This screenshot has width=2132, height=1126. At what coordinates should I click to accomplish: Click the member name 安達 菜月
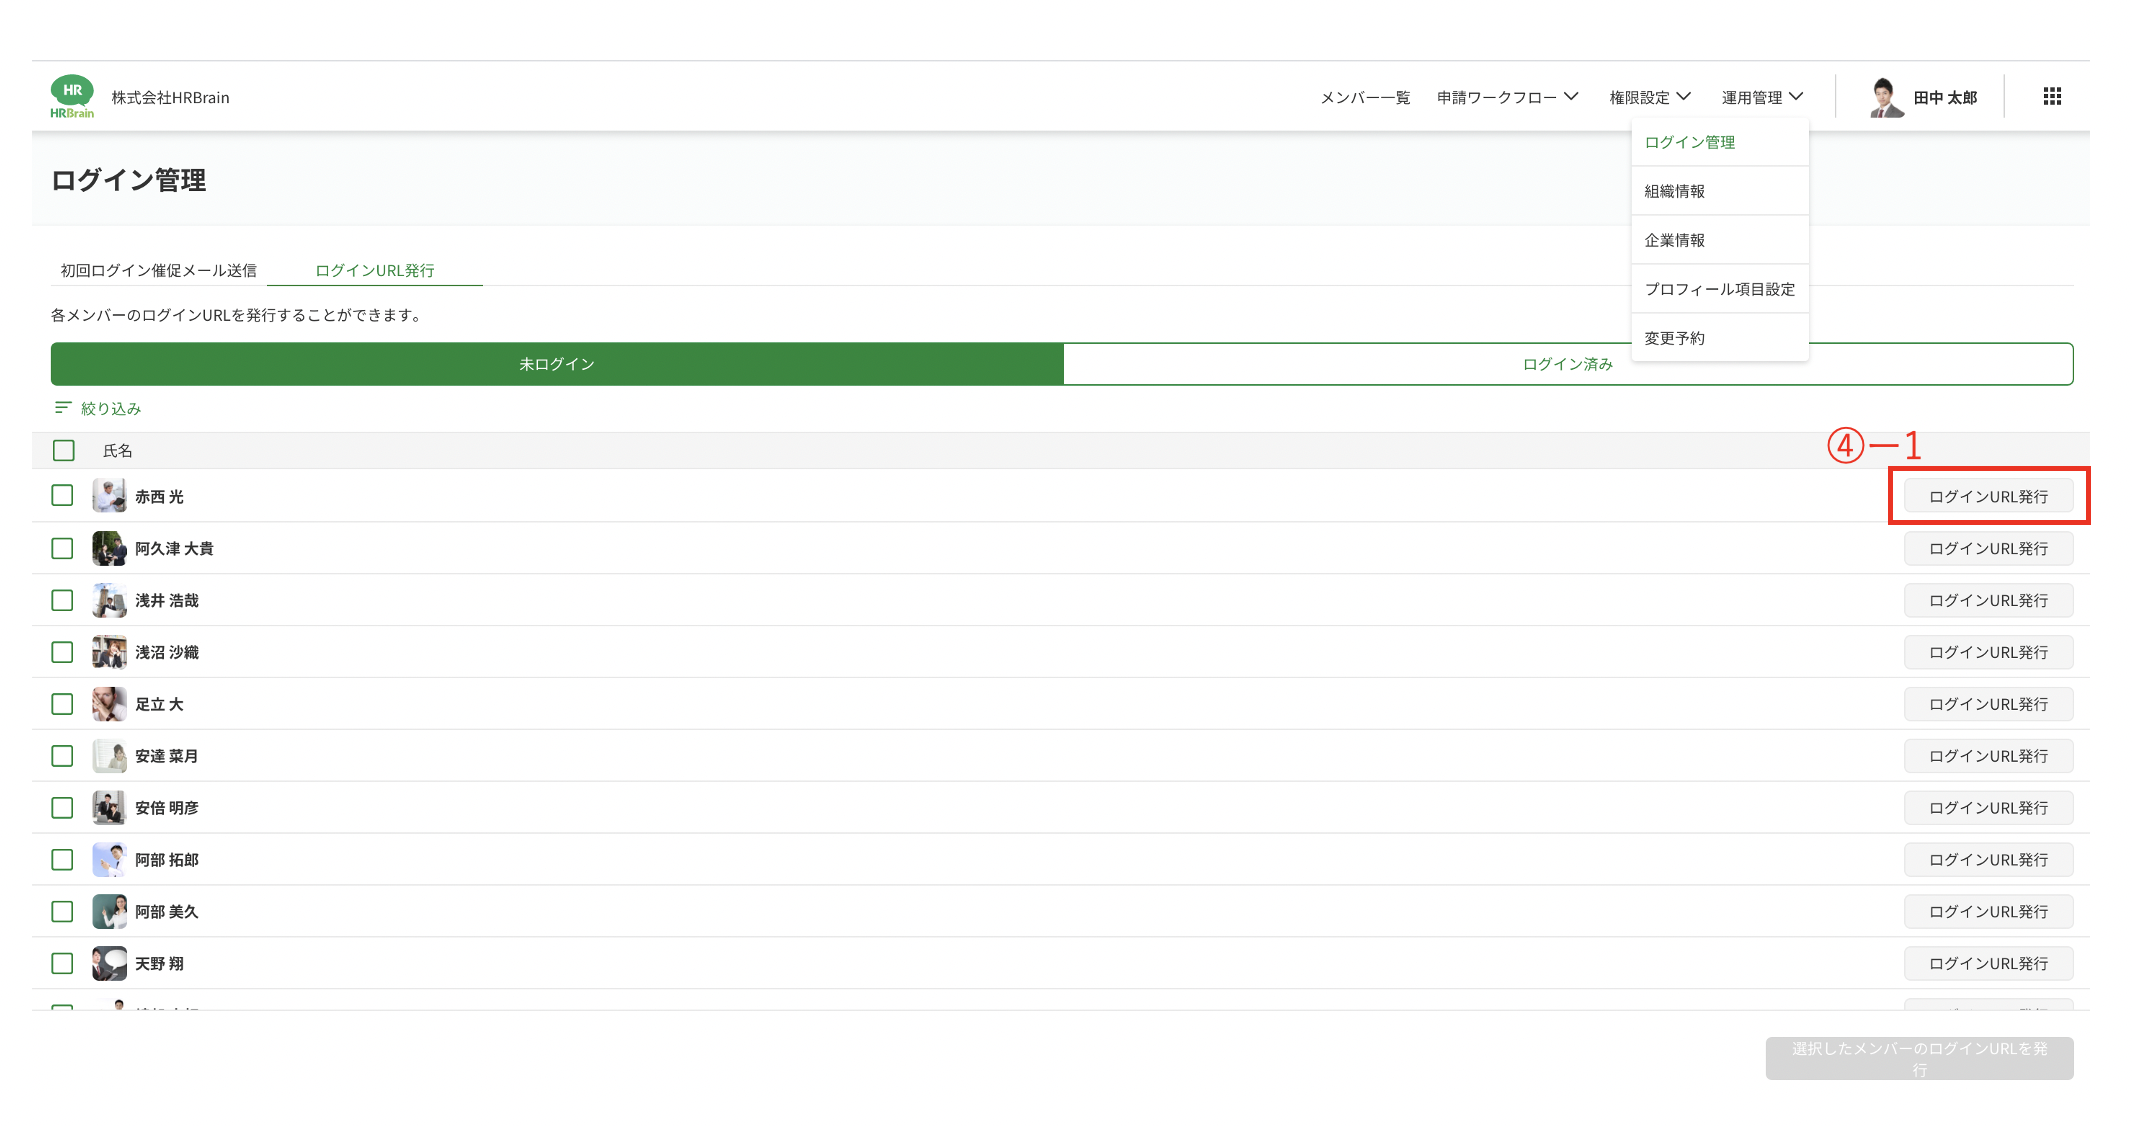[167, 756]
